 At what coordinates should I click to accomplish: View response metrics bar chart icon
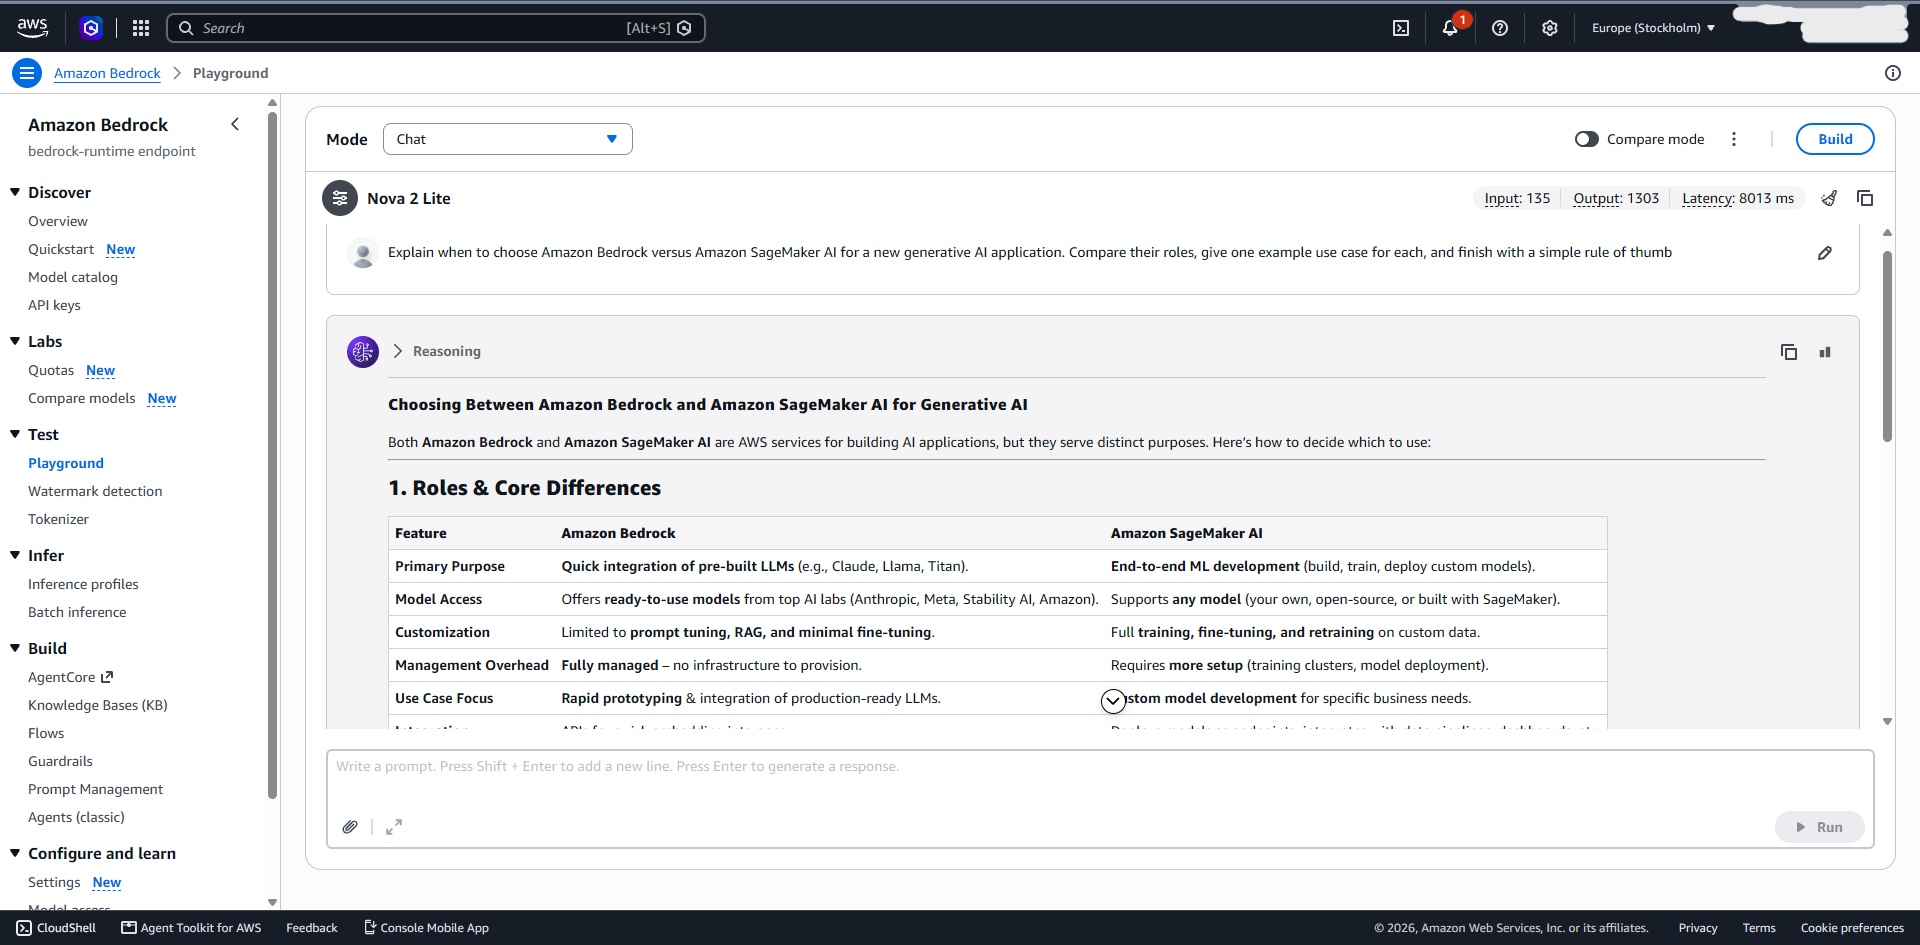tap(1825, 352)
